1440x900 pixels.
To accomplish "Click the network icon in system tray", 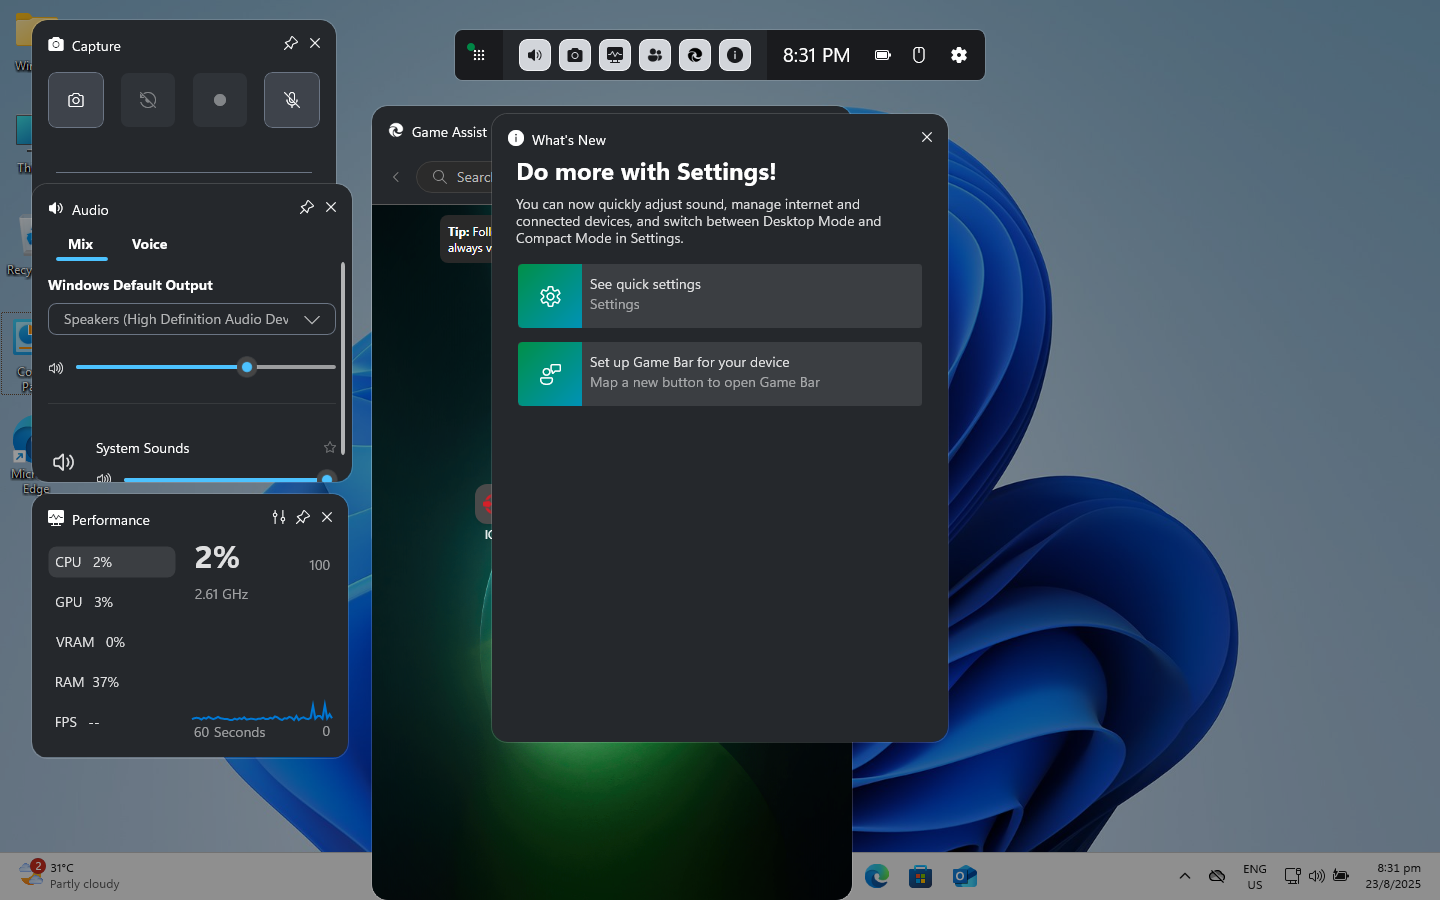I will (1292, 876).
